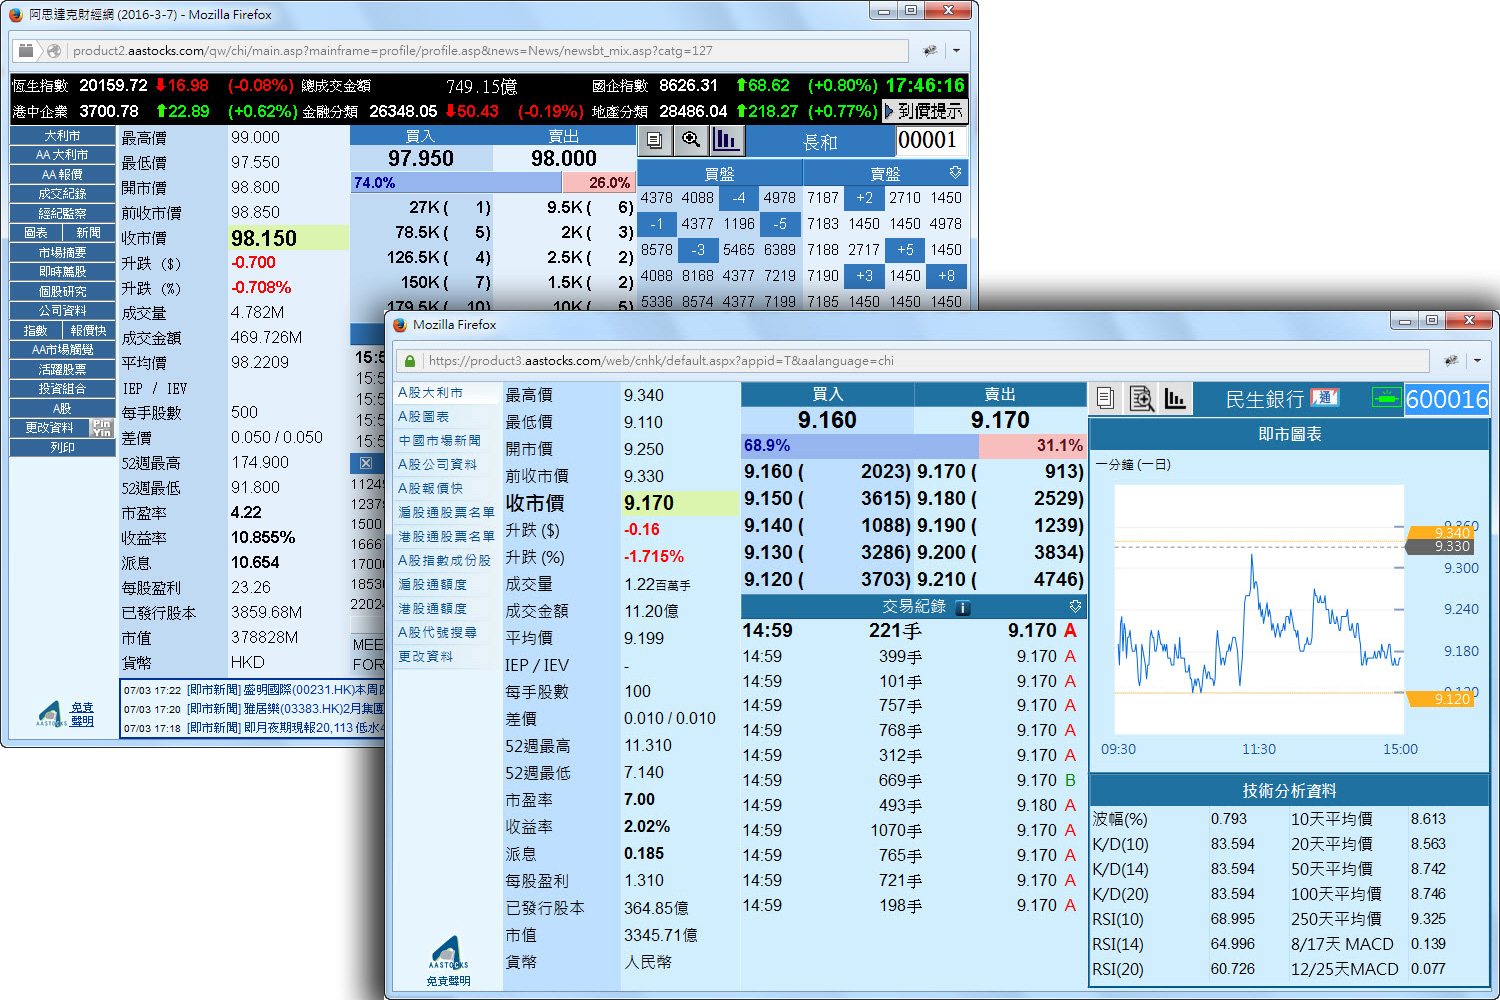Click AASTOCKS logo in front window
The height and width of the screenshot is (1000, 1500).
[x=448, y=953]
